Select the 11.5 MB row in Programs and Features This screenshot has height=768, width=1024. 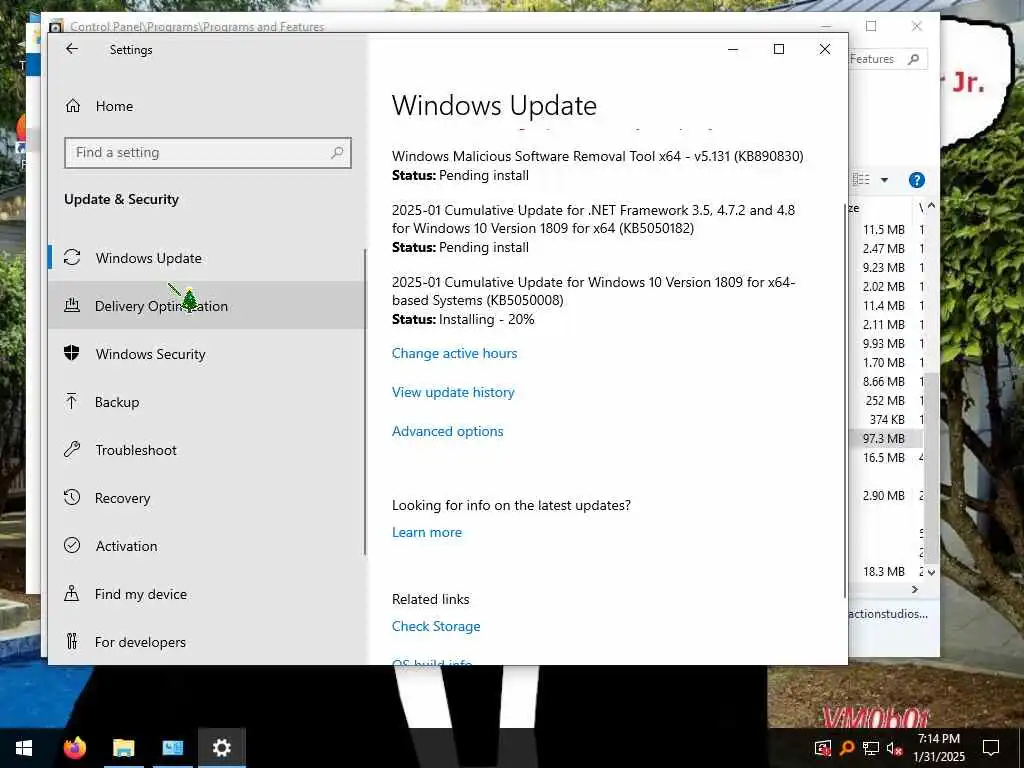pos(888,229)
